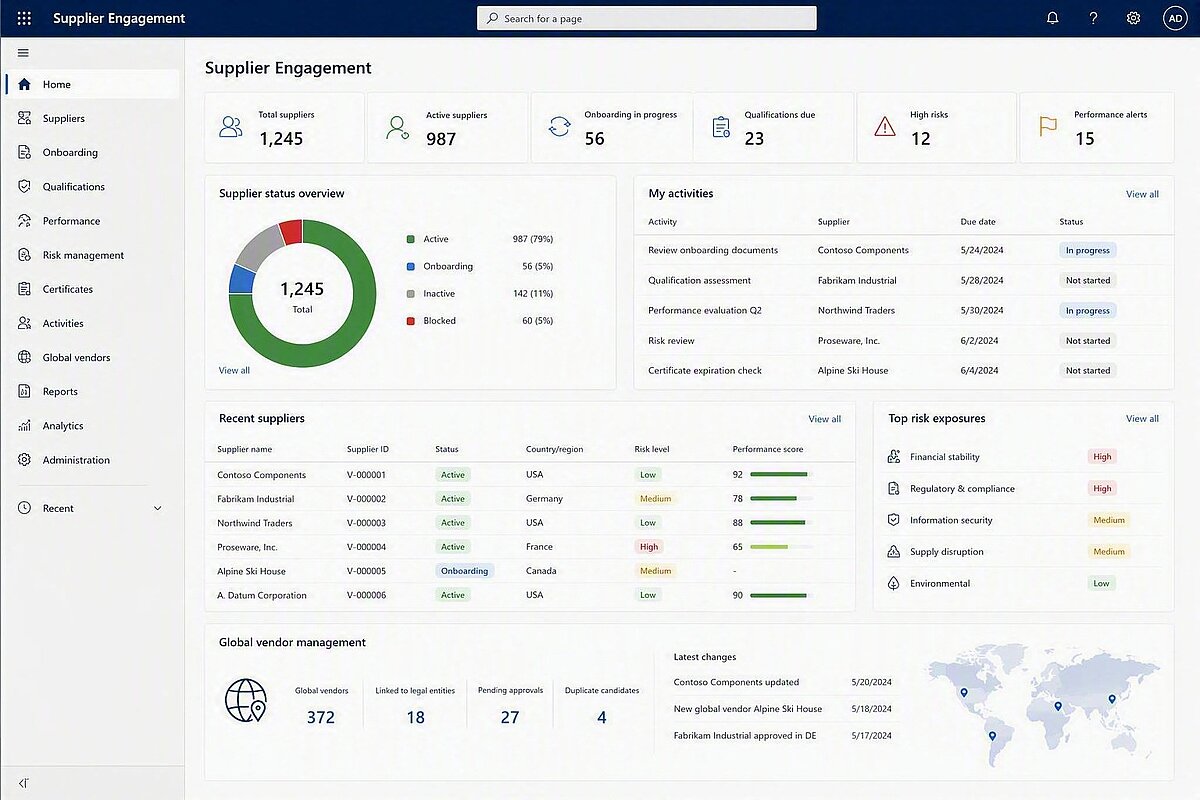1200x800 pixels.
Task: Open the app launcher waffle icon
Action: pyautogui.click(x=24, y=18)
